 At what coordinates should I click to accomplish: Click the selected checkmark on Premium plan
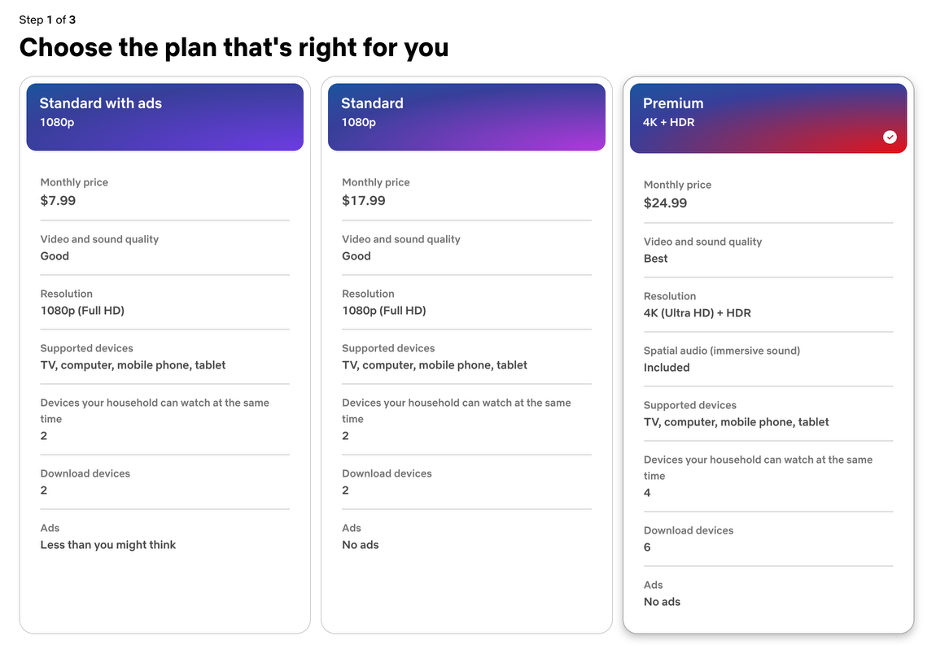coord(890,137)
